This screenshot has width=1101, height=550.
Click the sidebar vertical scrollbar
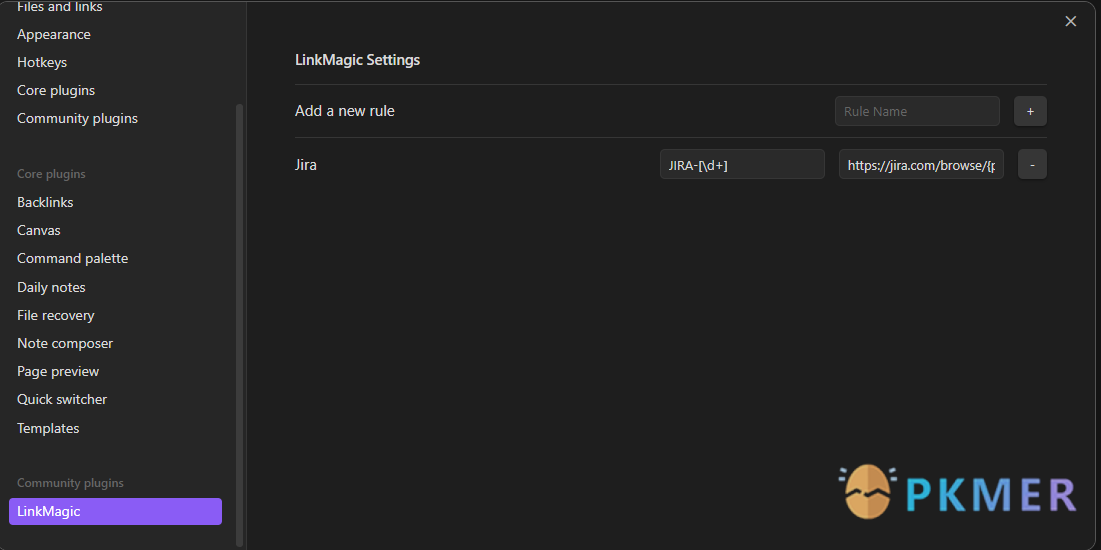[239, 325]
